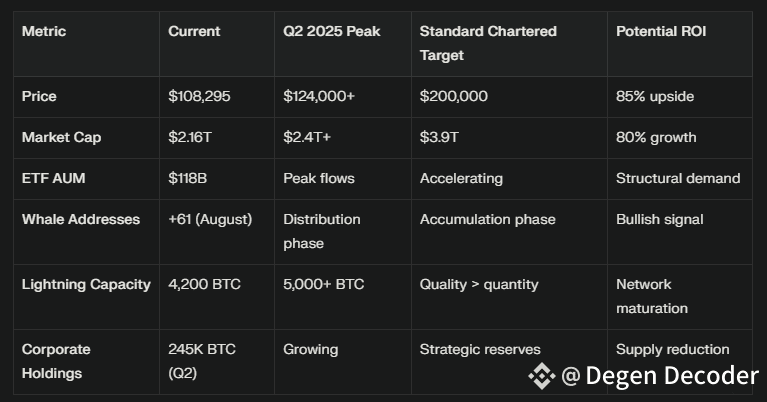767x402 pixels.
Task: Select the Current column header
Action: 194,32
